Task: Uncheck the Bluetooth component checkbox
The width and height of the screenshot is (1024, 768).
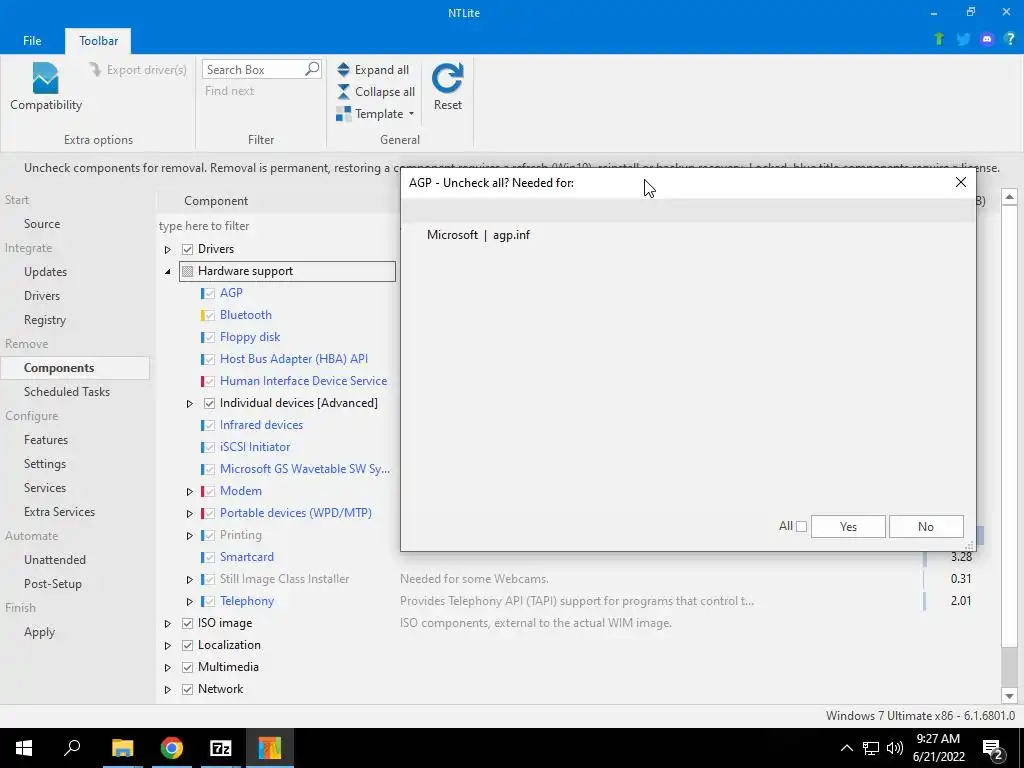Action: click(209, 315)
